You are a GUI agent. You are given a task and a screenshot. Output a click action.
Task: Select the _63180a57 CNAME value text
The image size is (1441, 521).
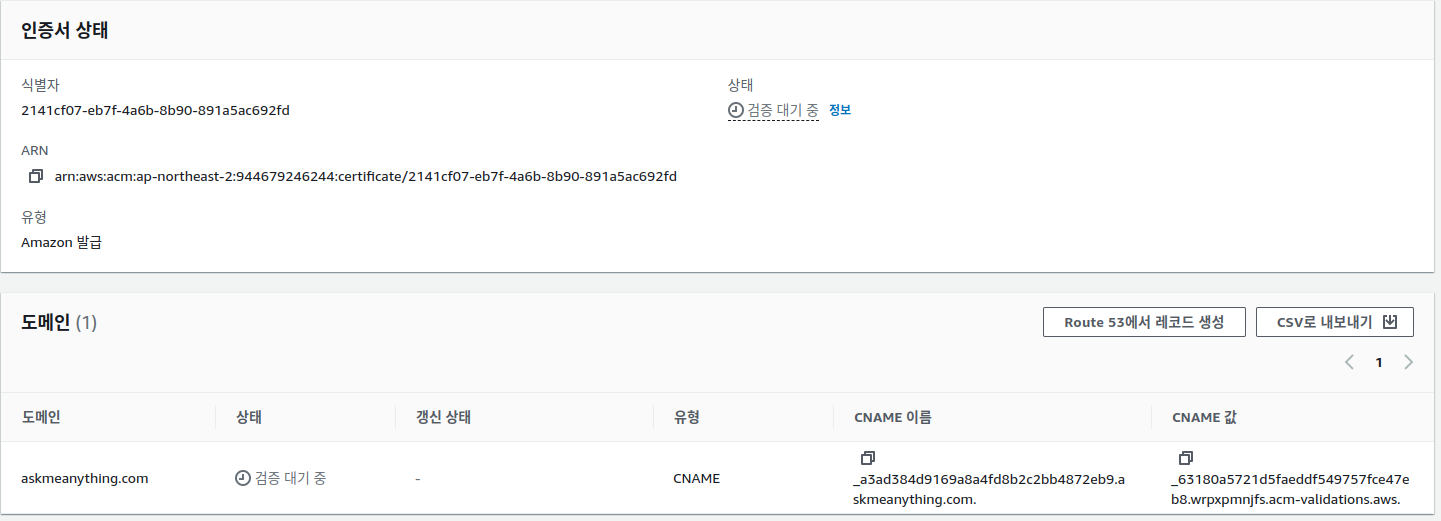(x=1291, y=489)
